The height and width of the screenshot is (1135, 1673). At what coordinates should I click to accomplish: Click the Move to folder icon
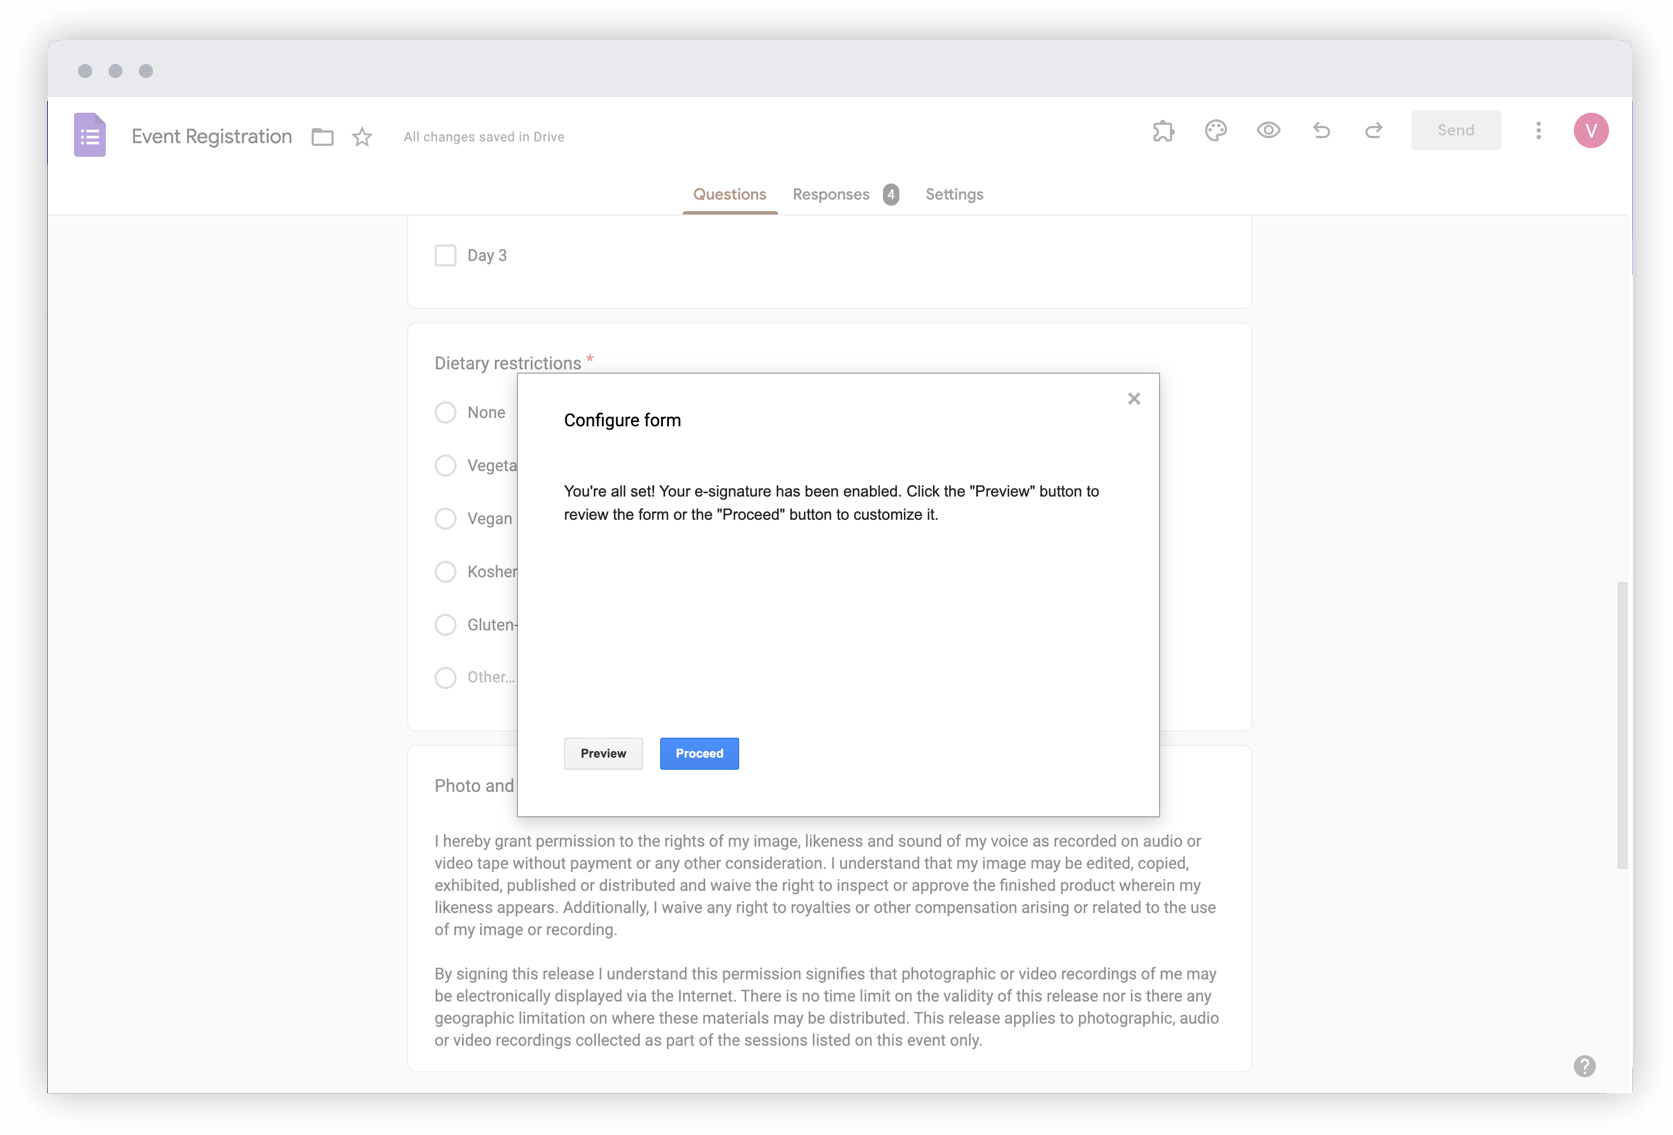click(322, 136)
